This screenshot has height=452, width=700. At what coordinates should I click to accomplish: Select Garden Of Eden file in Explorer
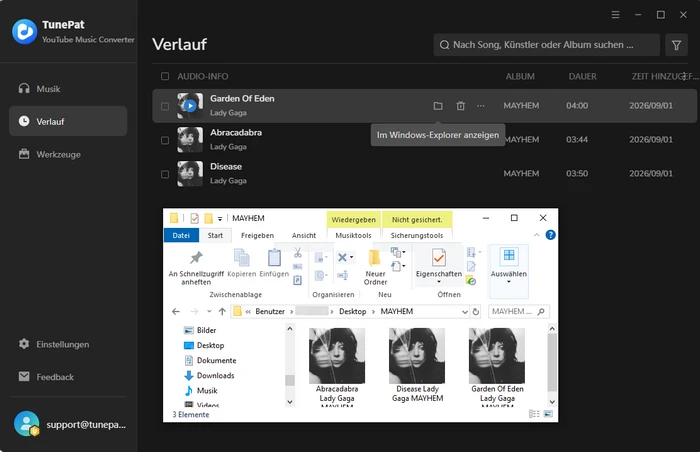click(x=497, y=368)
